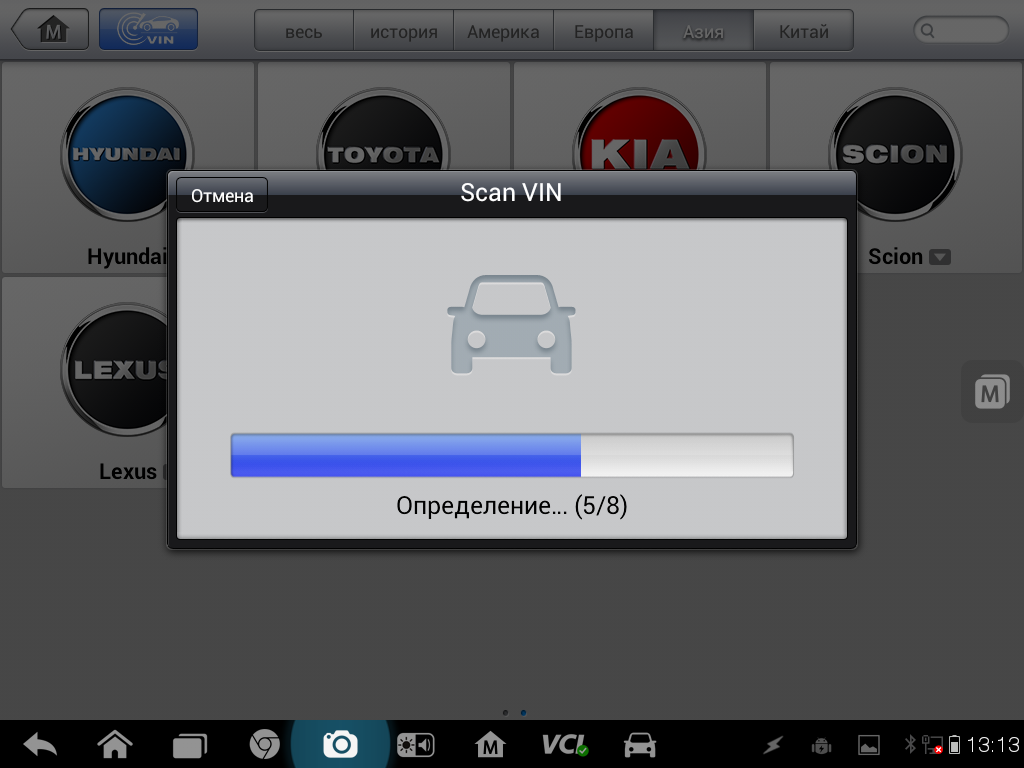This screenshot has height=768, width=1024.
Task: Go to Android home screen
Action: point(115,744)
